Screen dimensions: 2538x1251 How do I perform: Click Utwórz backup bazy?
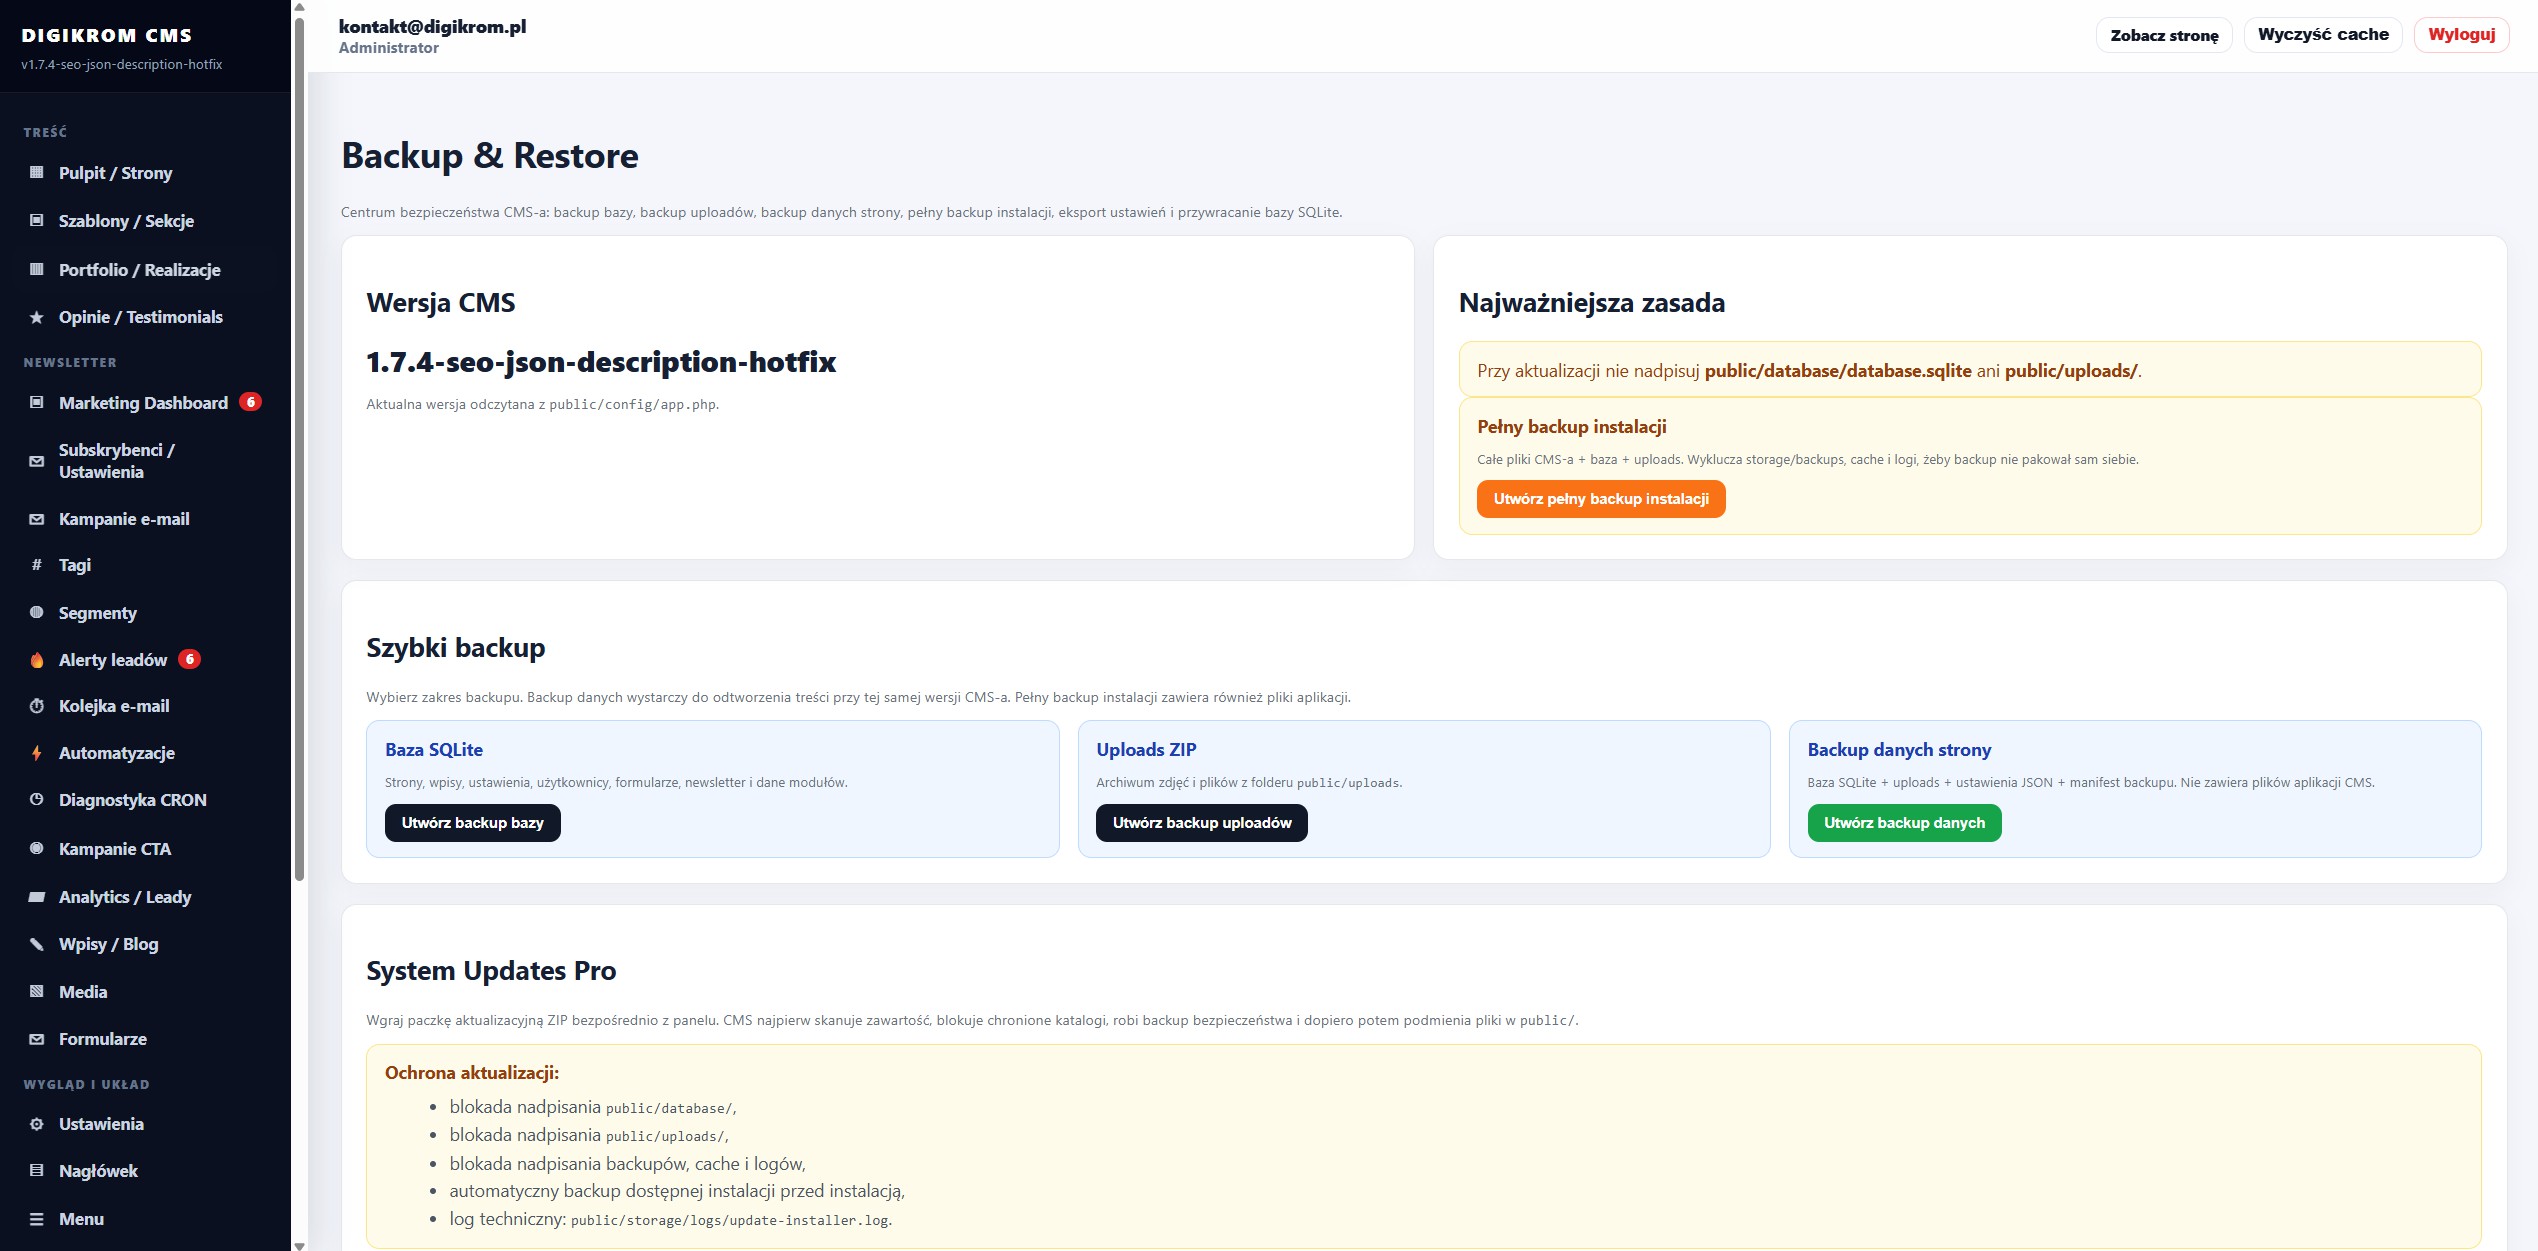[x=473, y=823]
